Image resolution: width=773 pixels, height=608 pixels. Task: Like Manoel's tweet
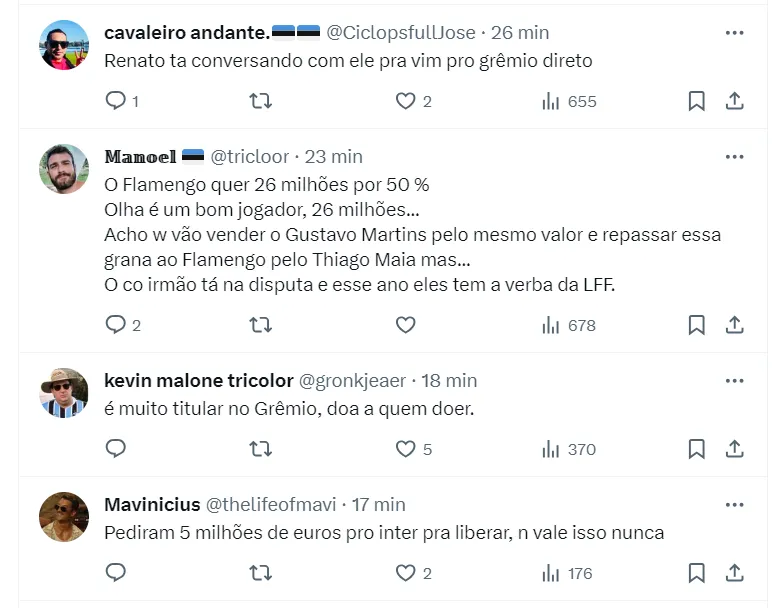tap(405, 325)
